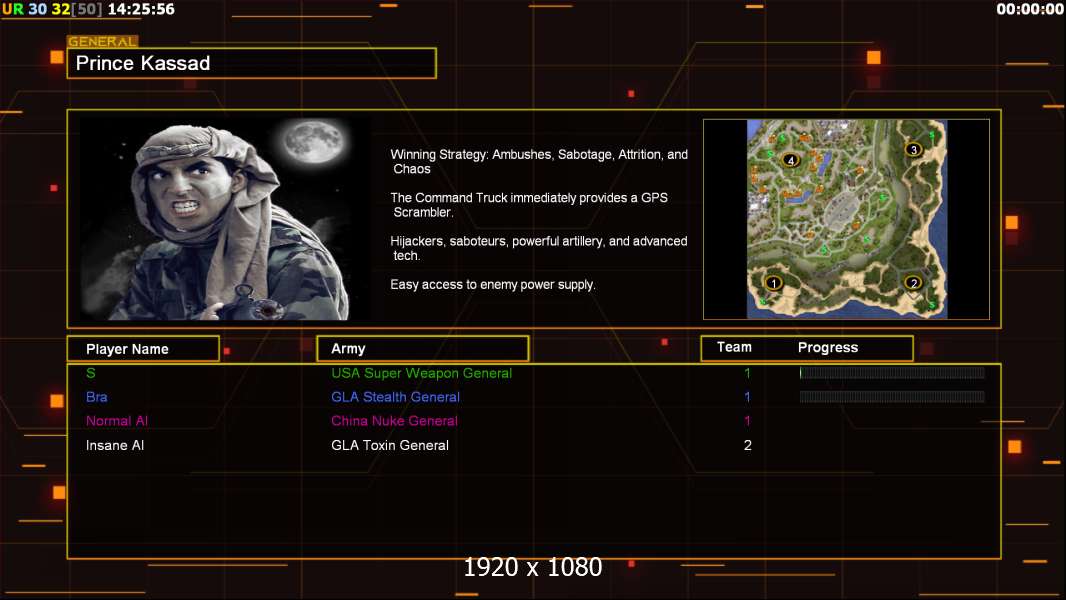Click the 14:25:56 clock overlay
This screenshot has height=600, width=1066.
(141, 10)
